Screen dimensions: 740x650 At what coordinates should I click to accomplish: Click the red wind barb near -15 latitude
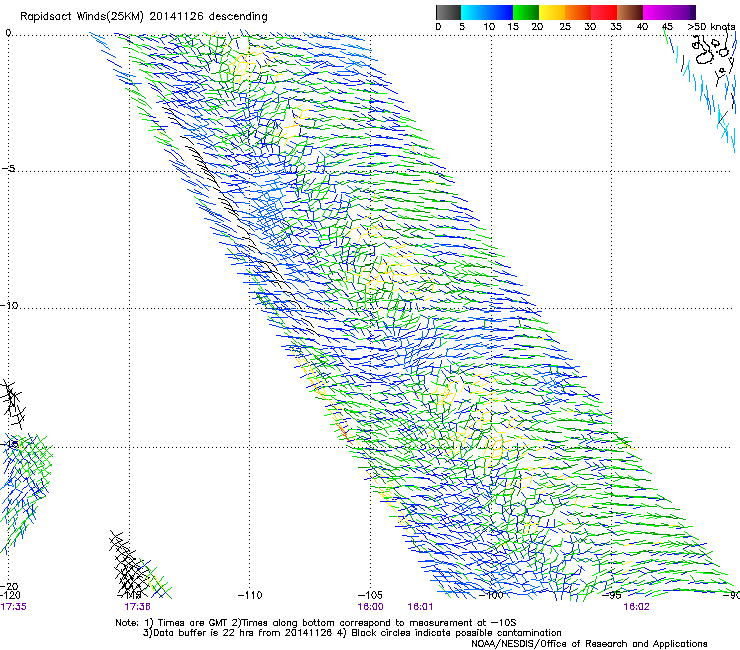[344, 432]
